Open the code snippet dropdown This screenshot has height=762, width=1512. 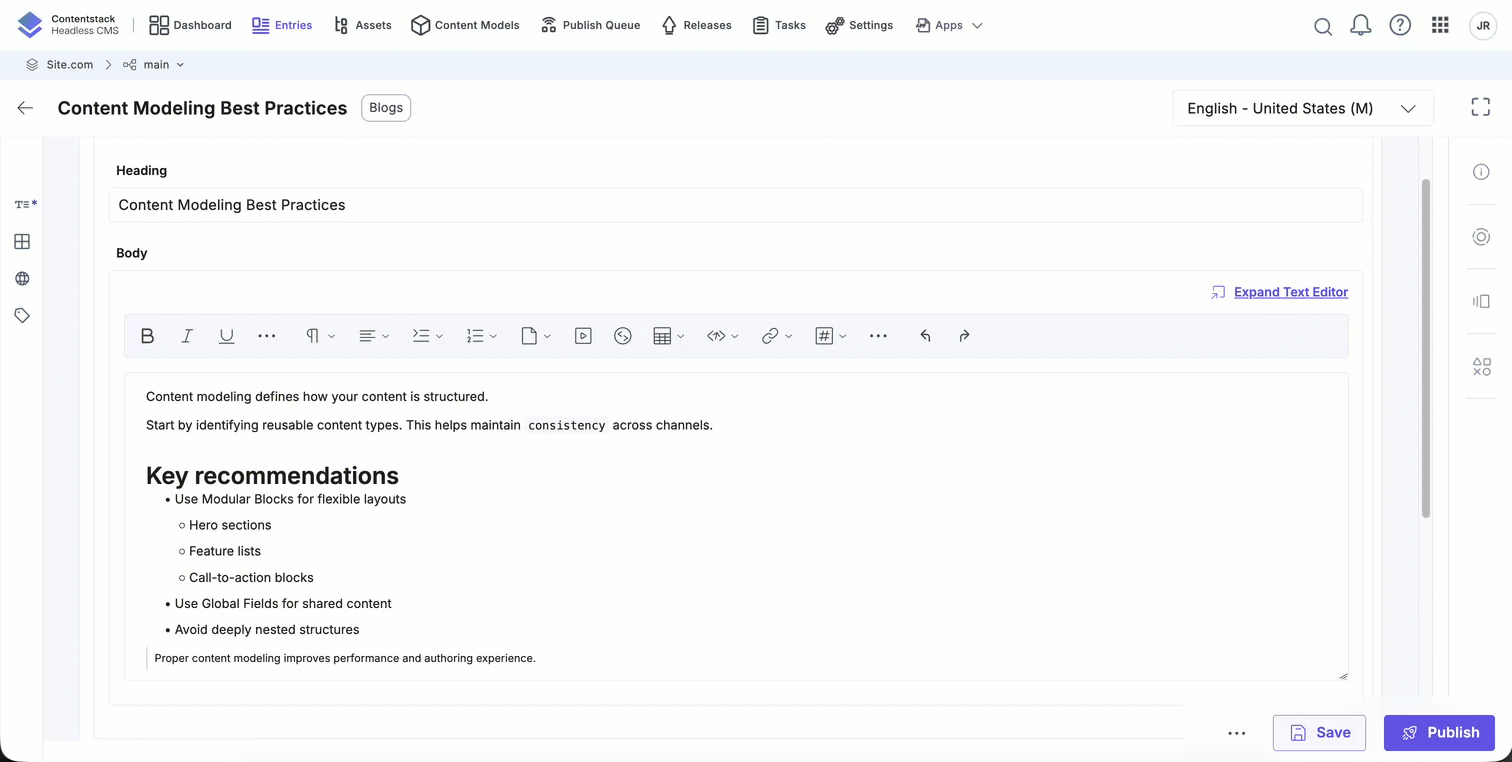click(x=723, y=336)
